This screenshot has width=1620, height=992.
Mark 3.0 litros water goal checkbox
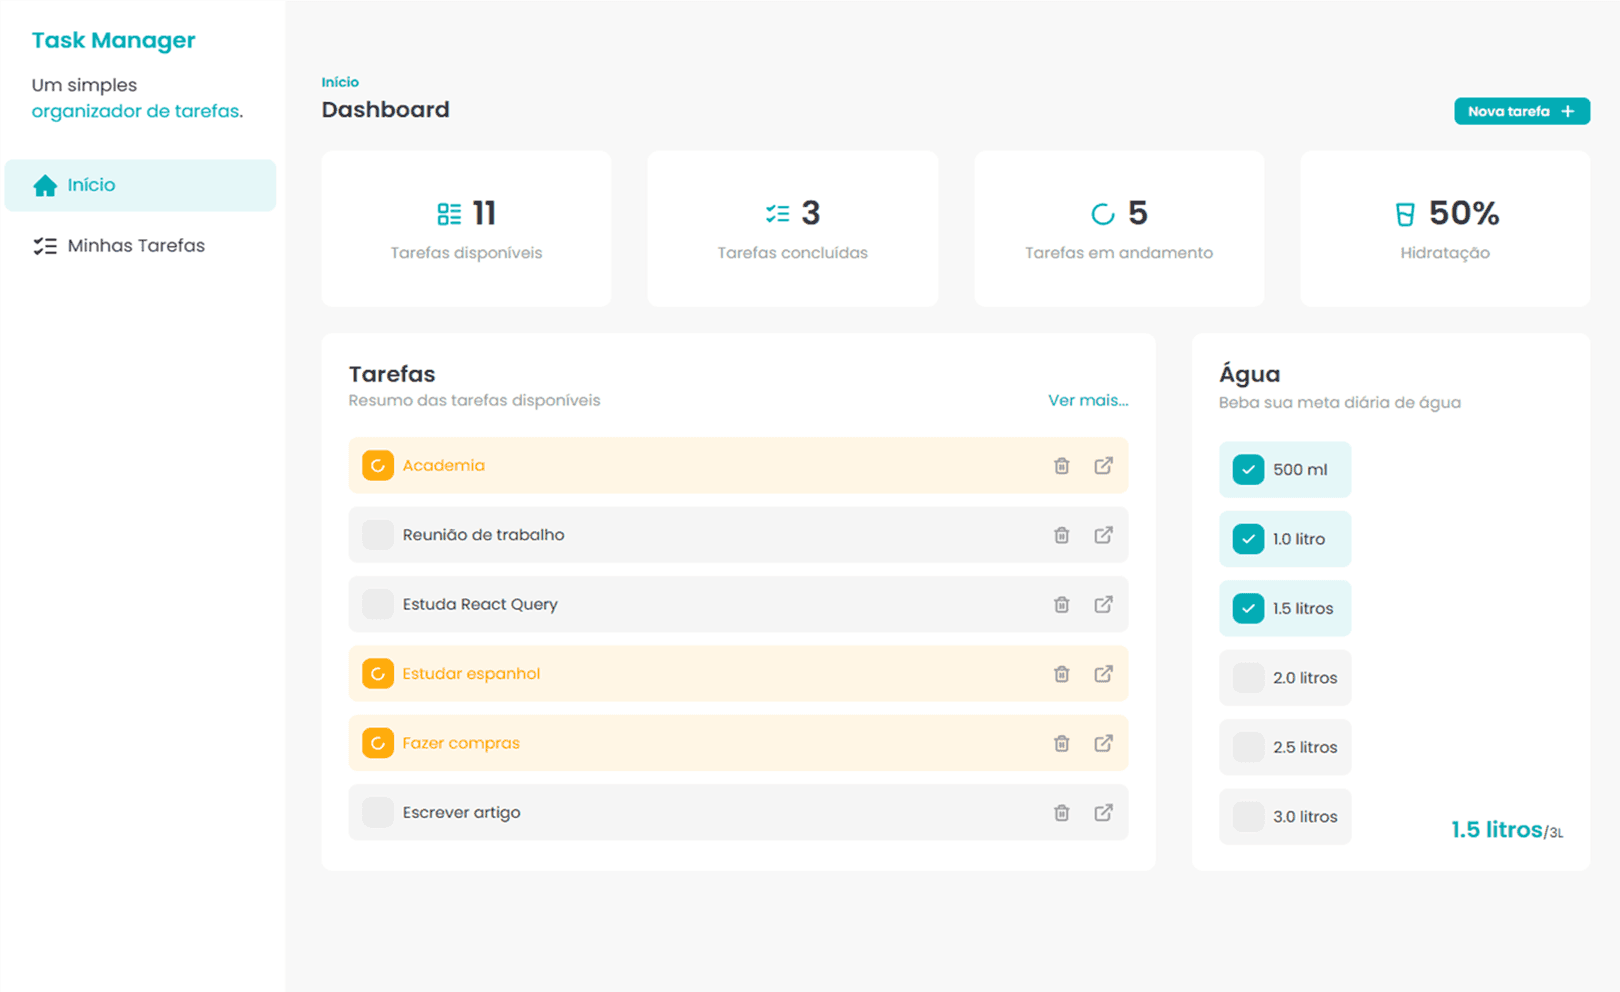(1248, 817)
